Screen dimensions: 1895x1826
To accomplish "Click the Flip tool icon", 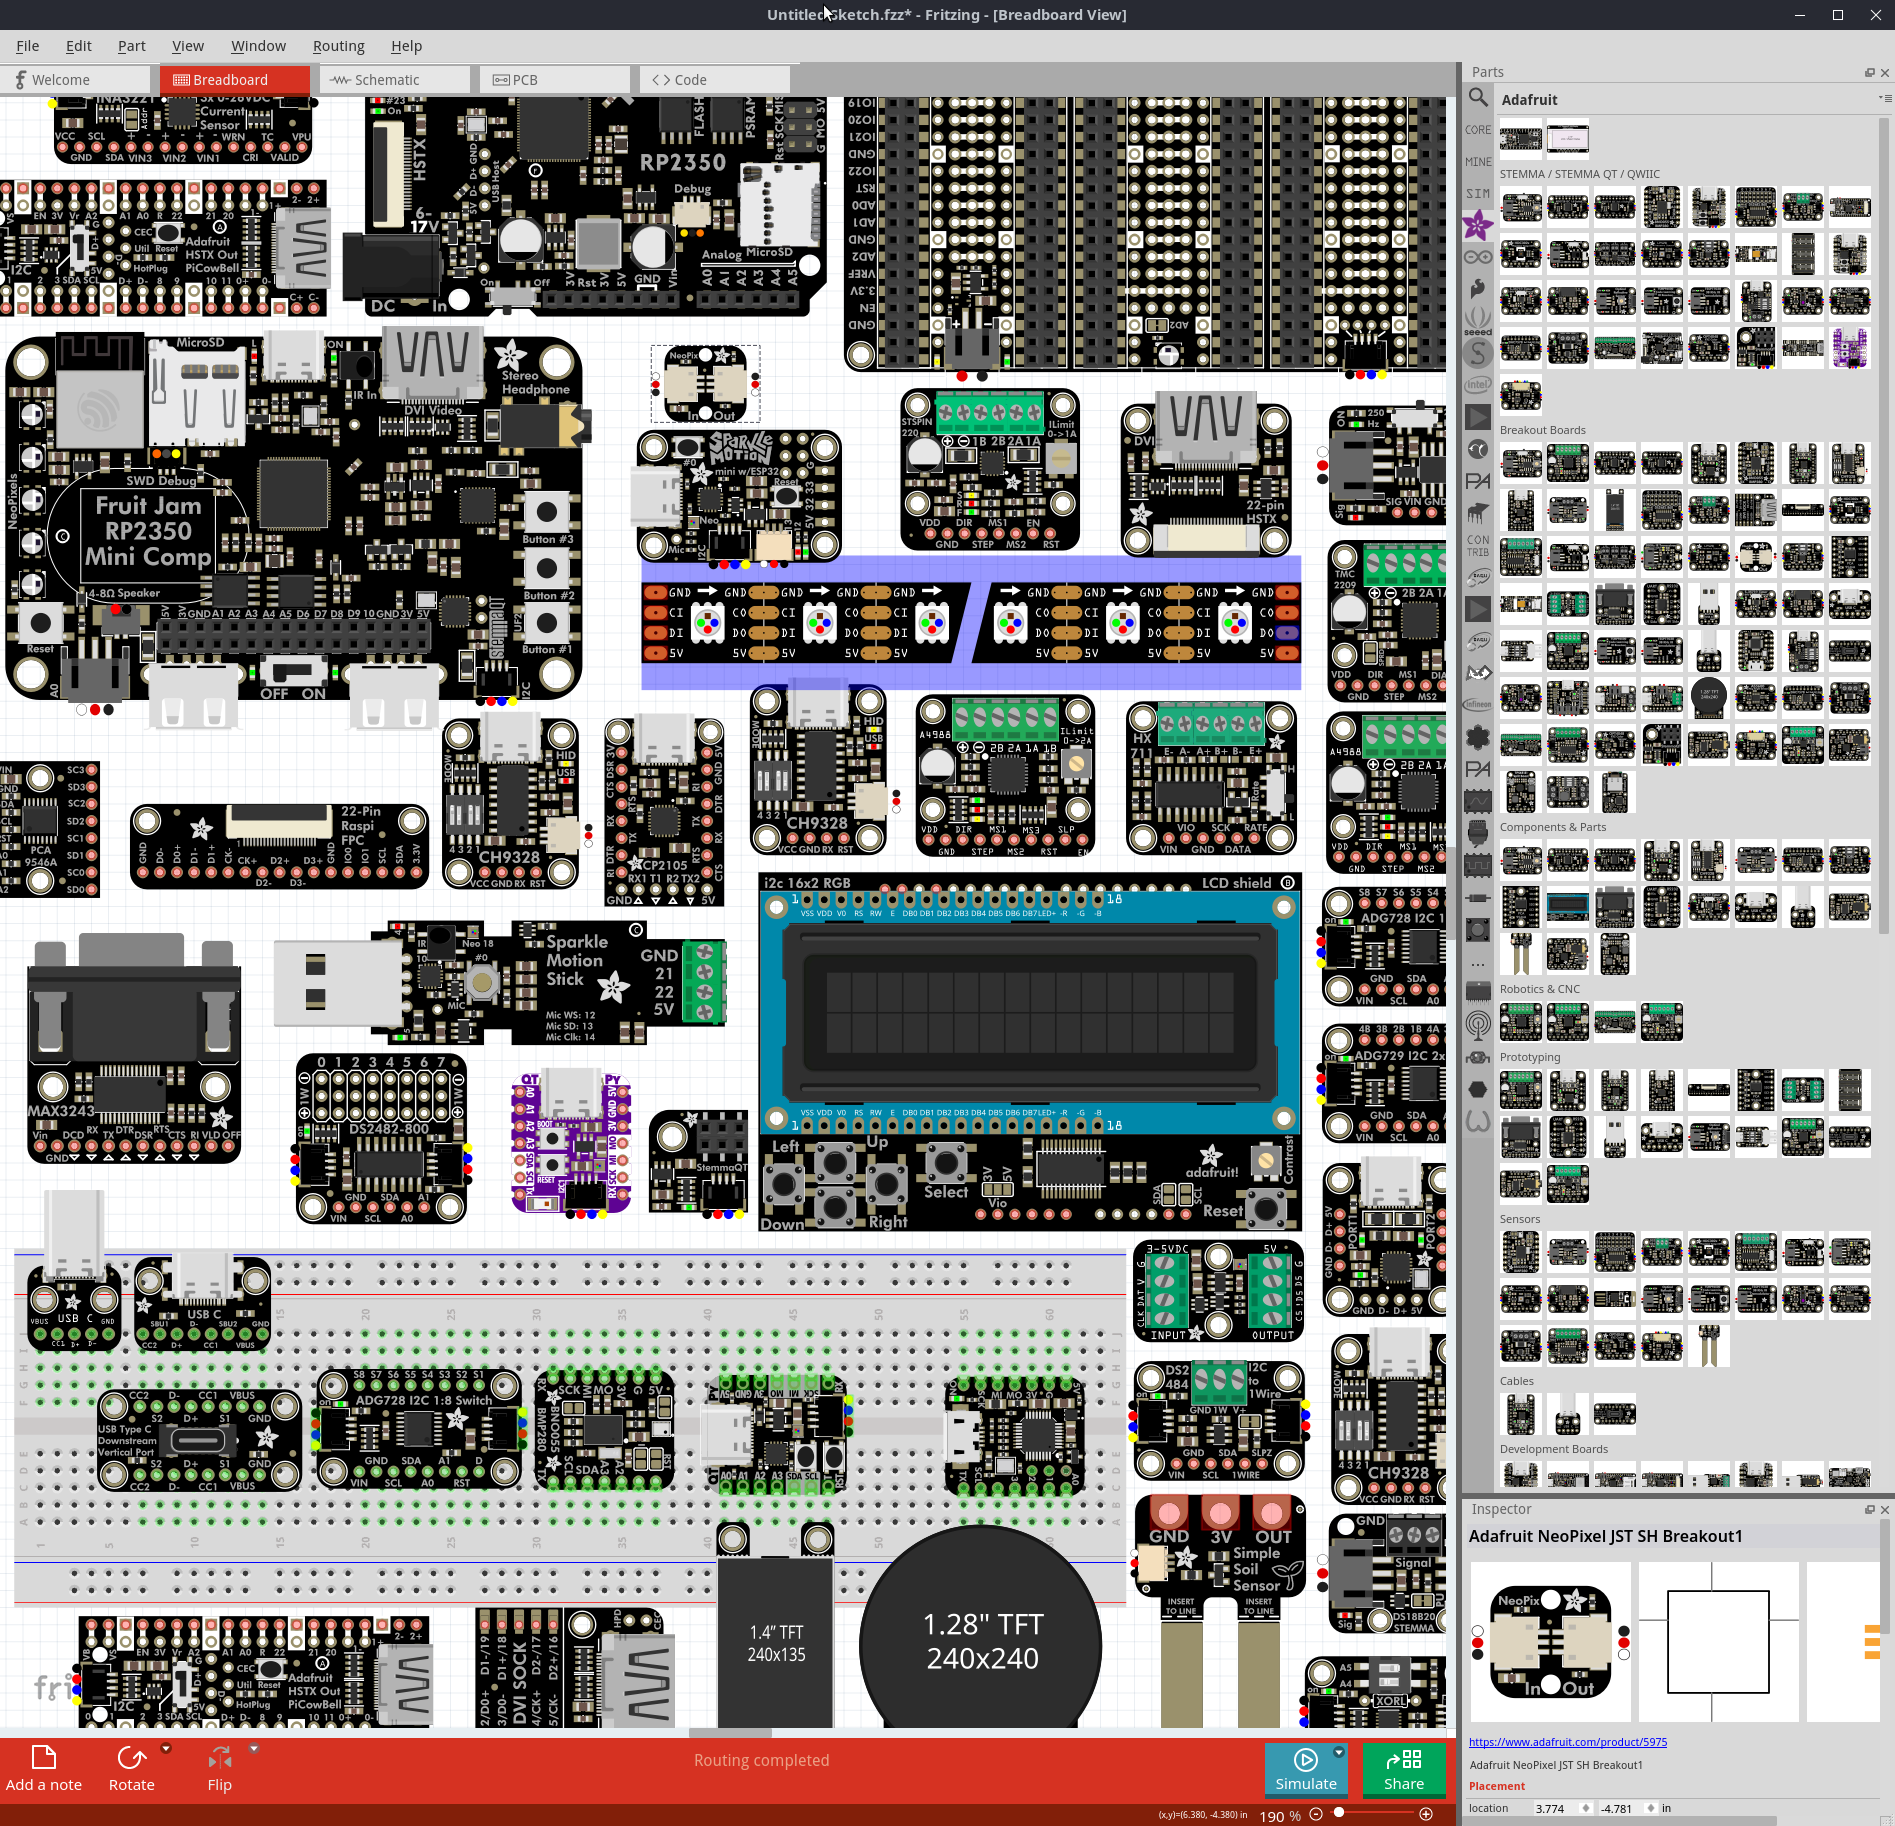I will click(x=221, y=1760).
